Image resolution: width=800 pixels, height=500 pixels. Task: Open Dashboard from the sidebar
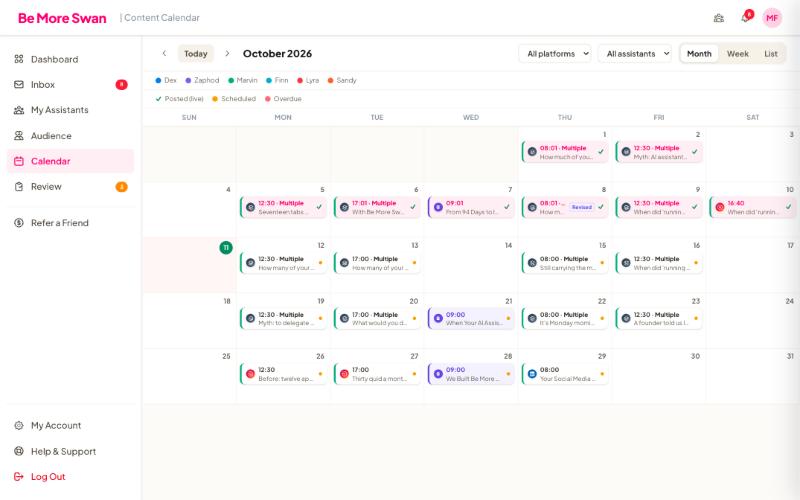click(x=70, y=59)
